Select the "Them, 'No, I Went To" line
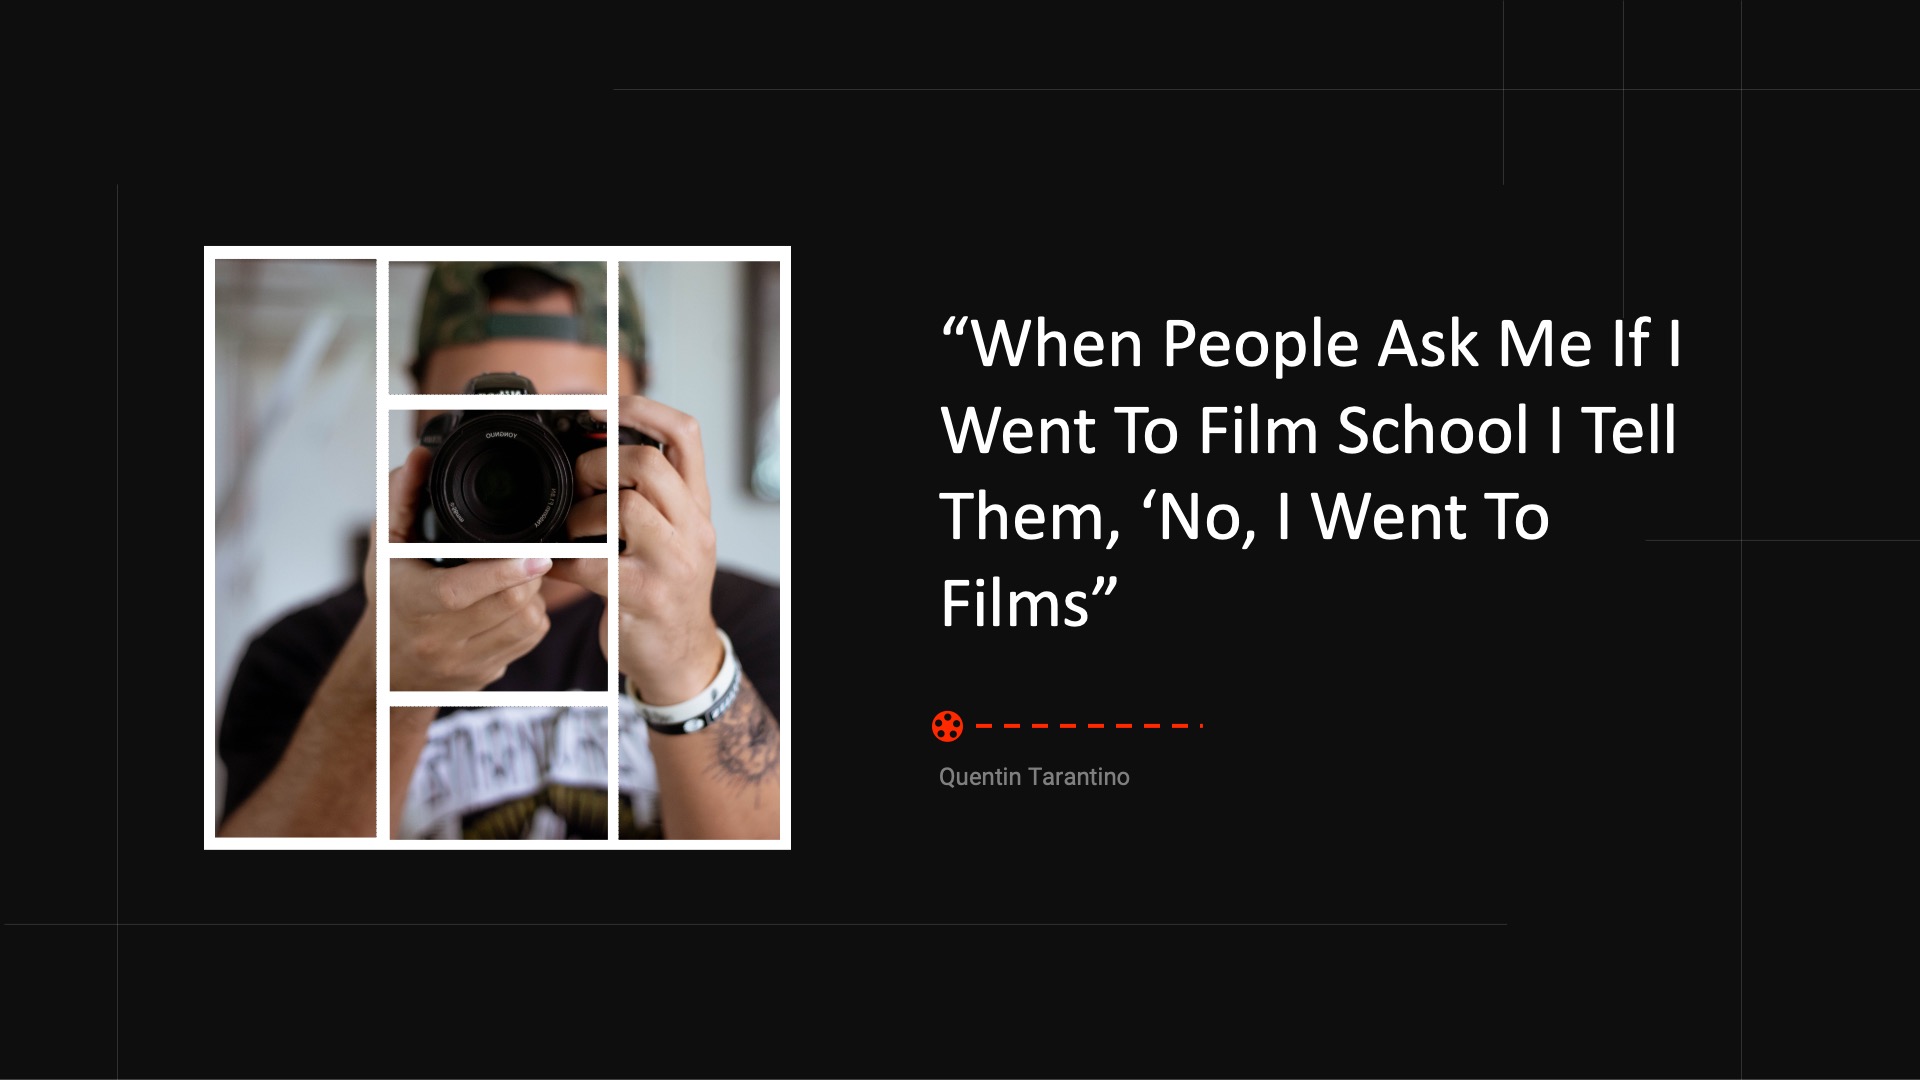The width and height of the screenshot is (1920, 1080). (x=1244, y=518)
